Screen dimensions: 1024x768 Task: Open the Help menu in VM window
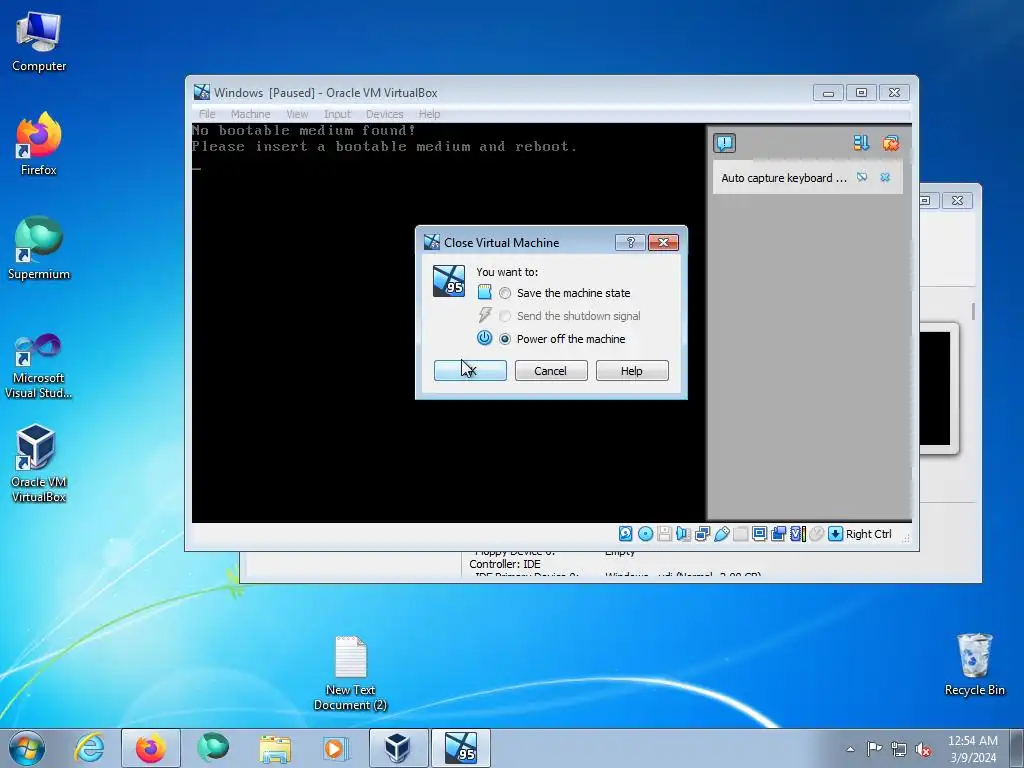coord(429,114)
